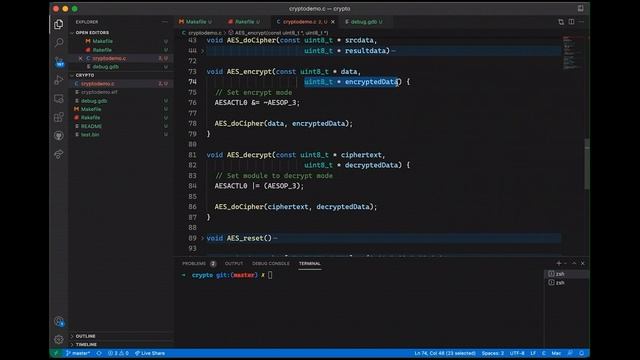Open the Debug Console panel tab
640x360 pixels.
coord(271,264)
